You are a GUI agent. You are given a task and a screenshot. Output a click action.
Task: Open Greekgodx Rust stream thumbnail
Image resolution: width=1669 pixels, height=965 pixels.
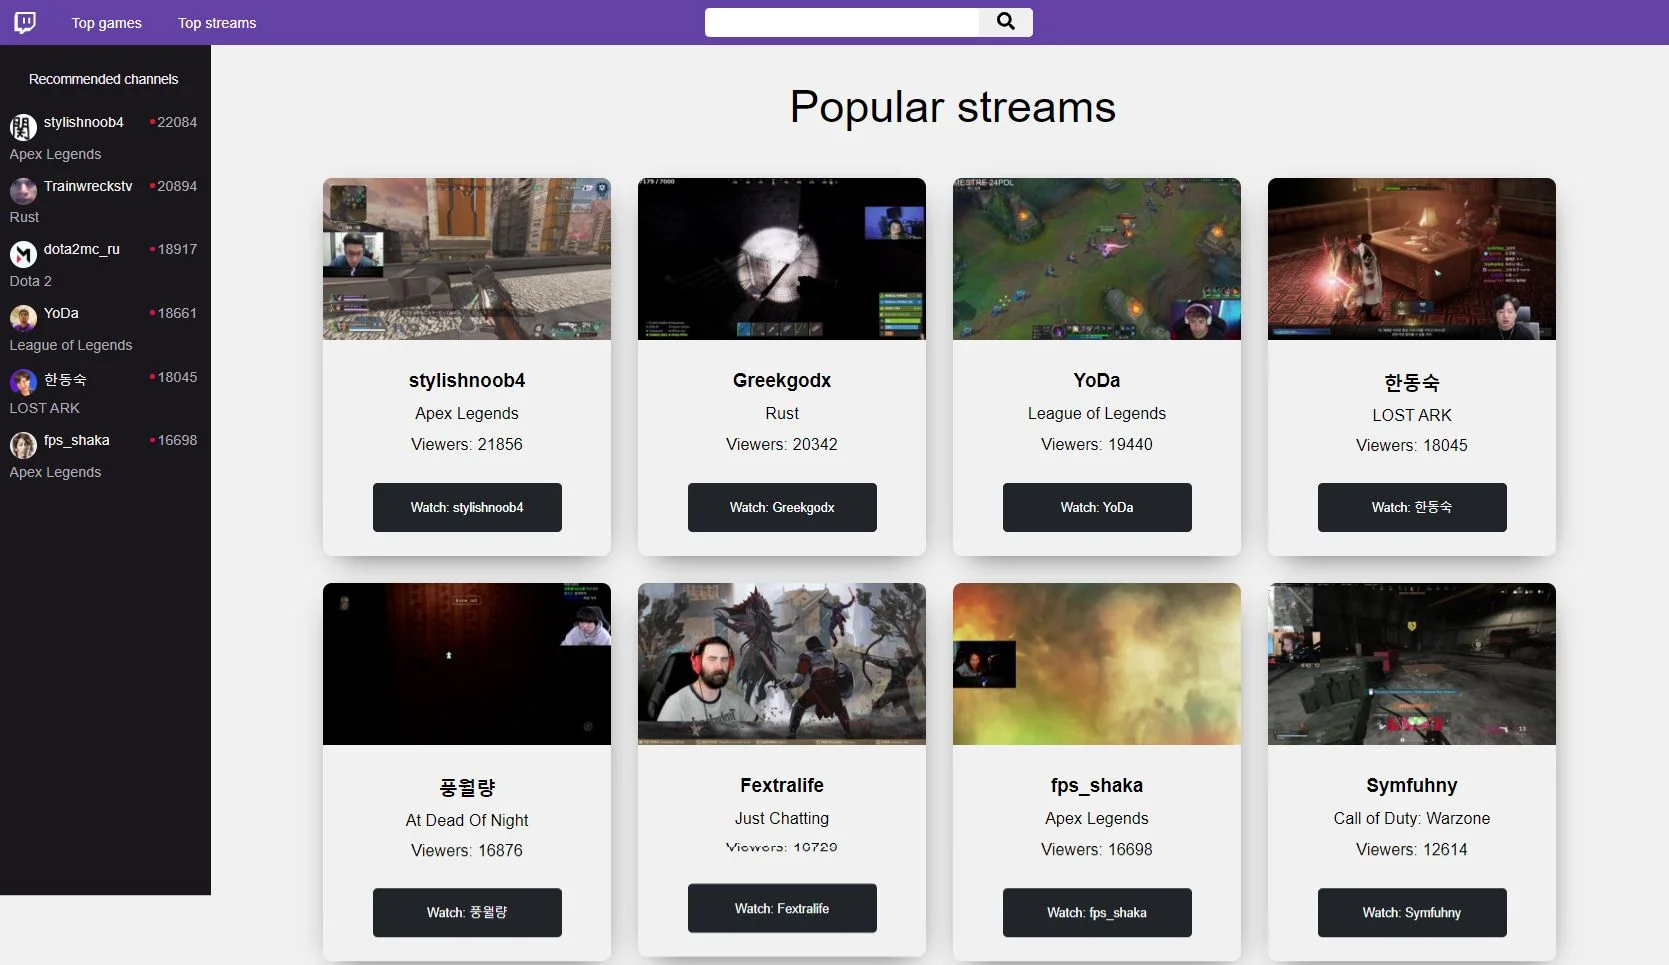[782, 259]
